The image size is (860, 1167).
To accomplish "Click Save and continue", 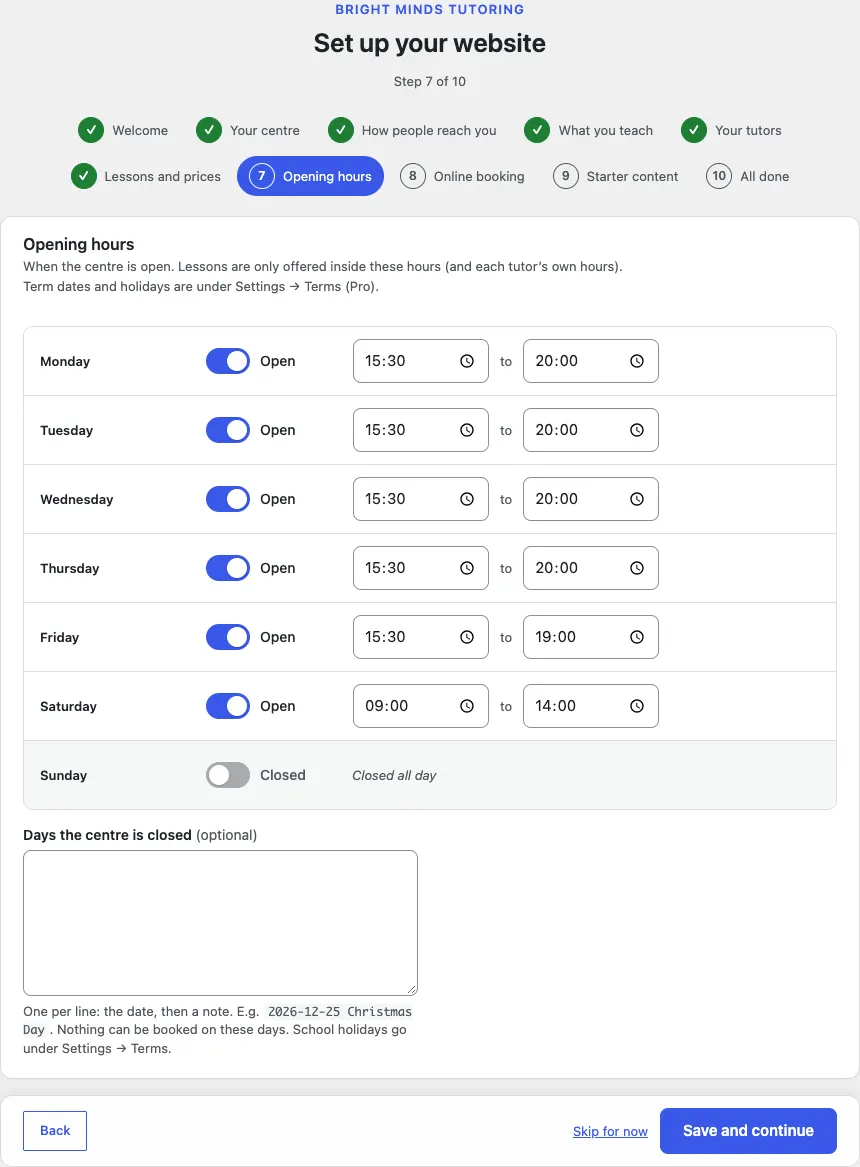I will click(x=748, y=1131).
